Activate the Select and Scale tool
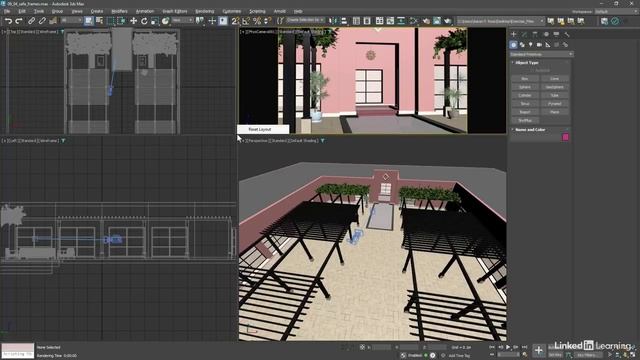640x360 pixels. [x=155, y=21]
